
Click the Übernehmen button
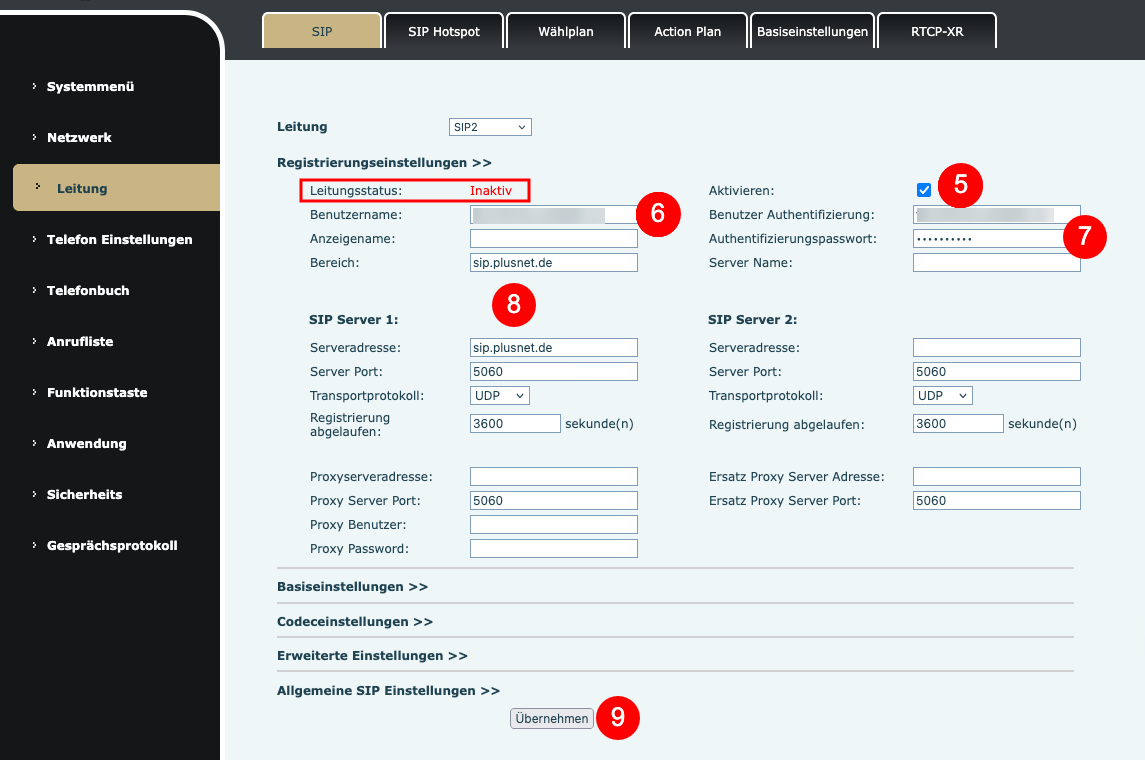(551, 718)
